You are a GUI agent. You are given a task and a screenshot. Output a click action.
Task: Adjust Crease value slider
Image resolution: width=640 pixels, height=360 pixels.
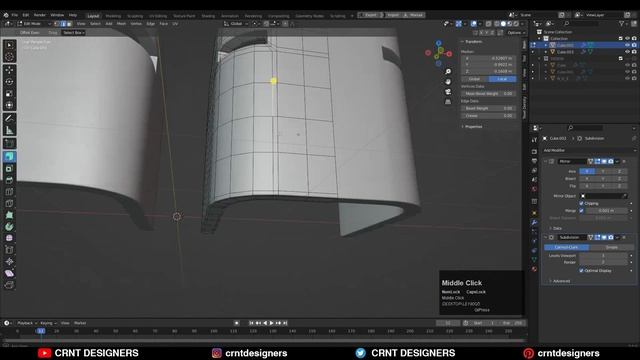click(489, 116)
